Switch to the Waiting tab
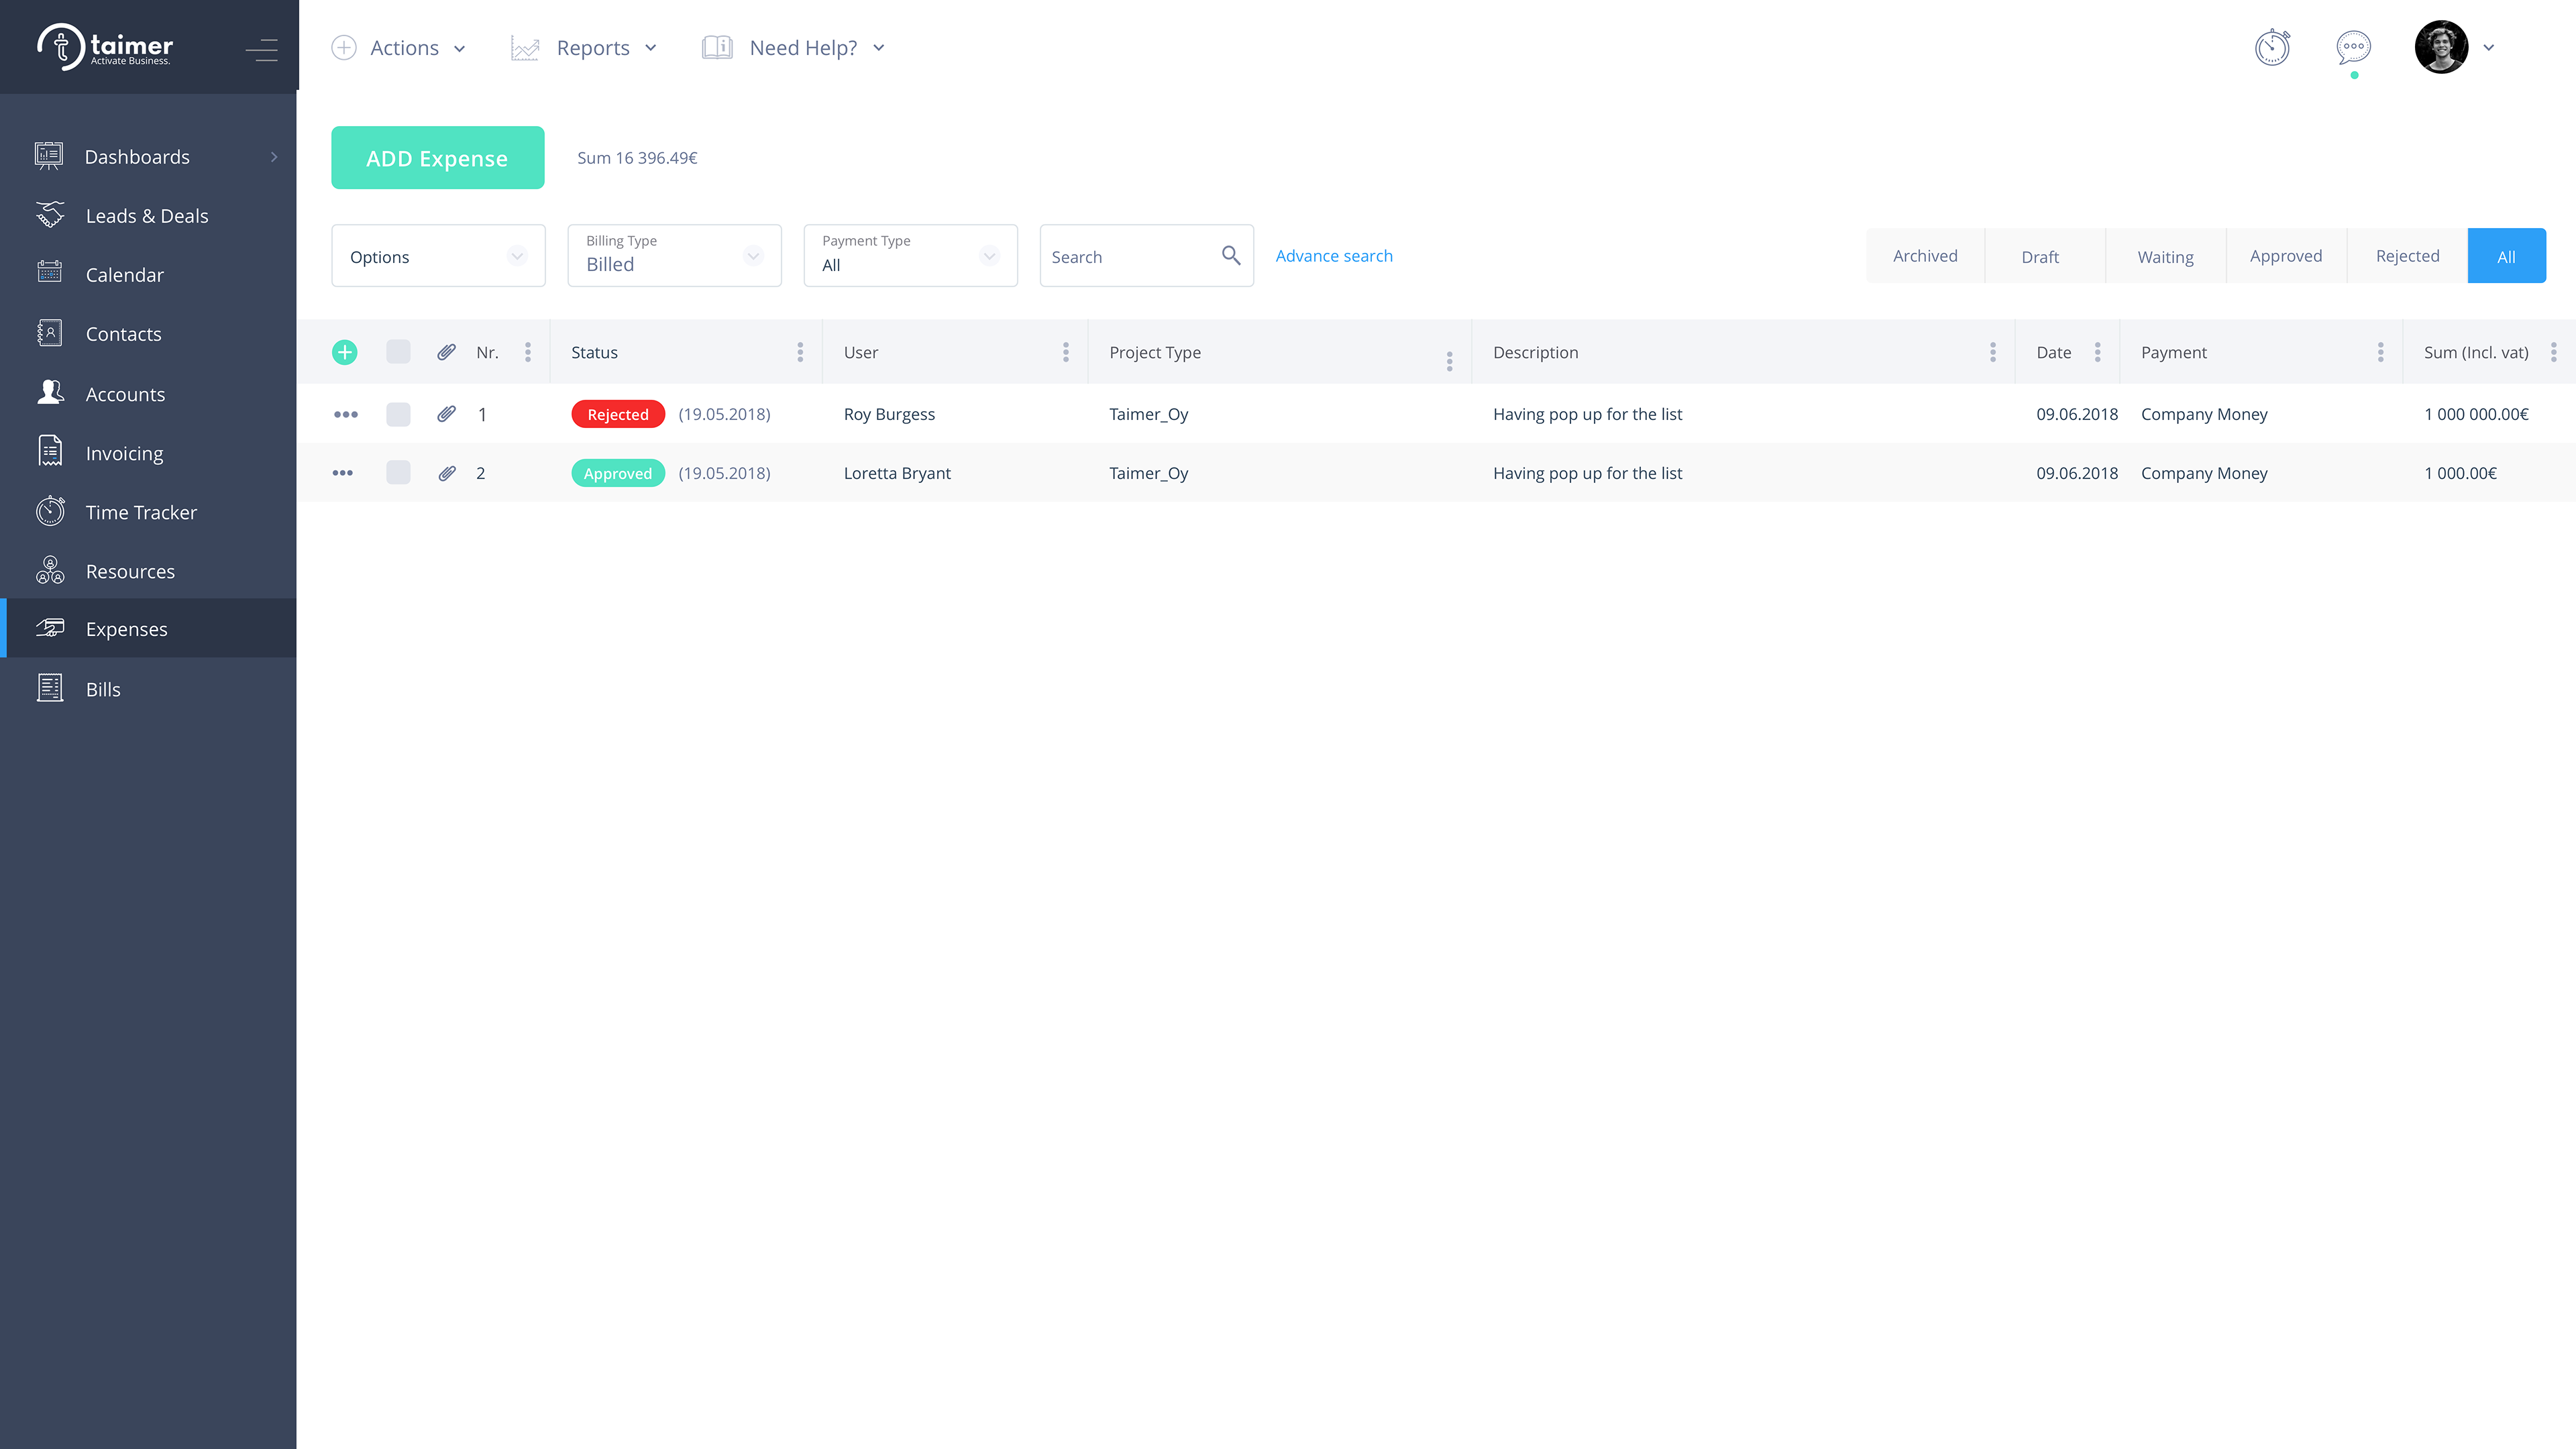2576x1449 pixels. pyautogui.click(x=2166, y=256)
